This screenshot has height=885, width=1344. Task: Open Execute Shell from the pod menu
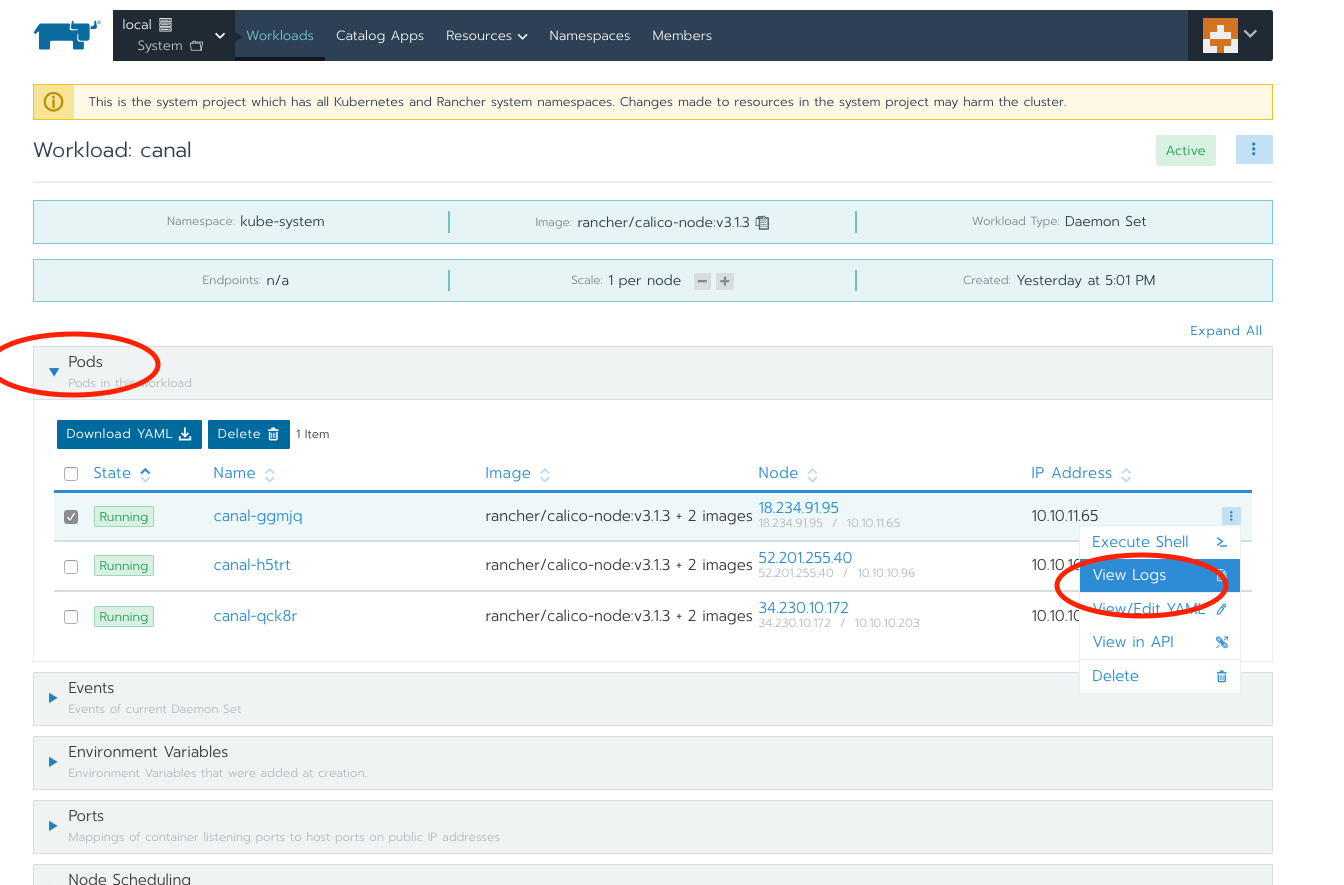point(1140,541)
